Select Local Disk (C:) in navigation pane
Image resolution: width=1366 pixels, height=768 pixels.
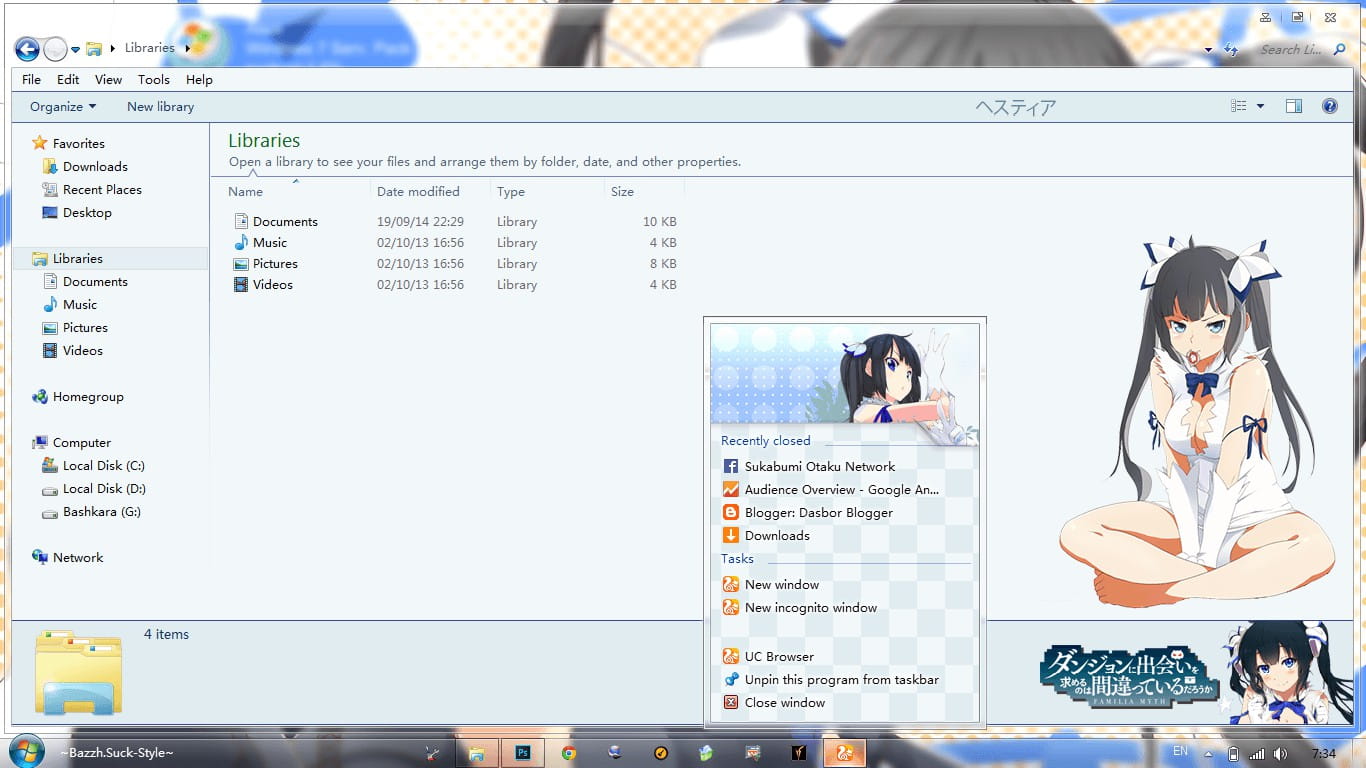(x=103, y=466)
